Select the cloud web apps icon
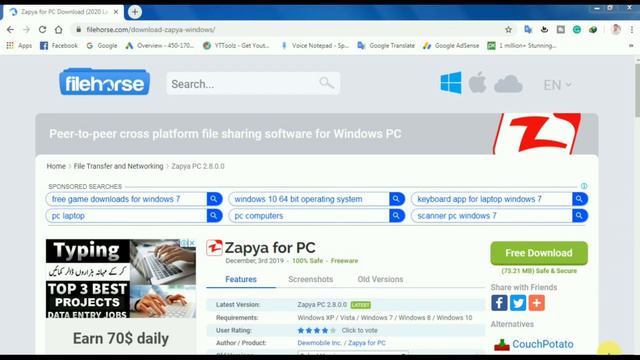 click(508, 84)
